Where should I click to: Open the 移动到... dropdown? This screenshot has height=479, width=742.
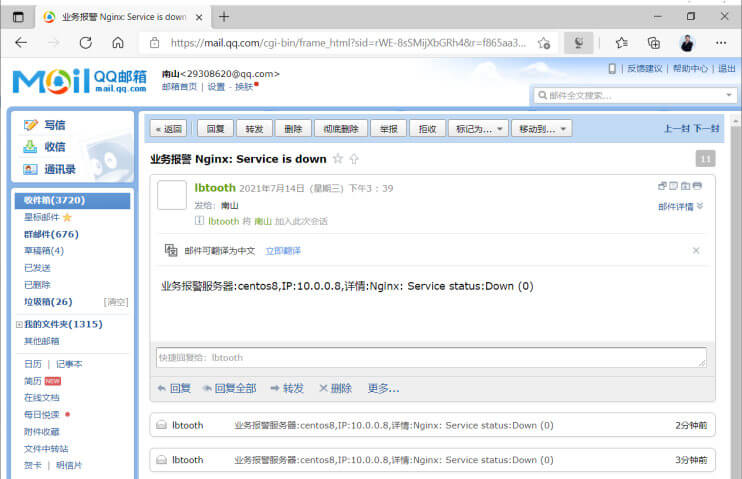point(542,129)
